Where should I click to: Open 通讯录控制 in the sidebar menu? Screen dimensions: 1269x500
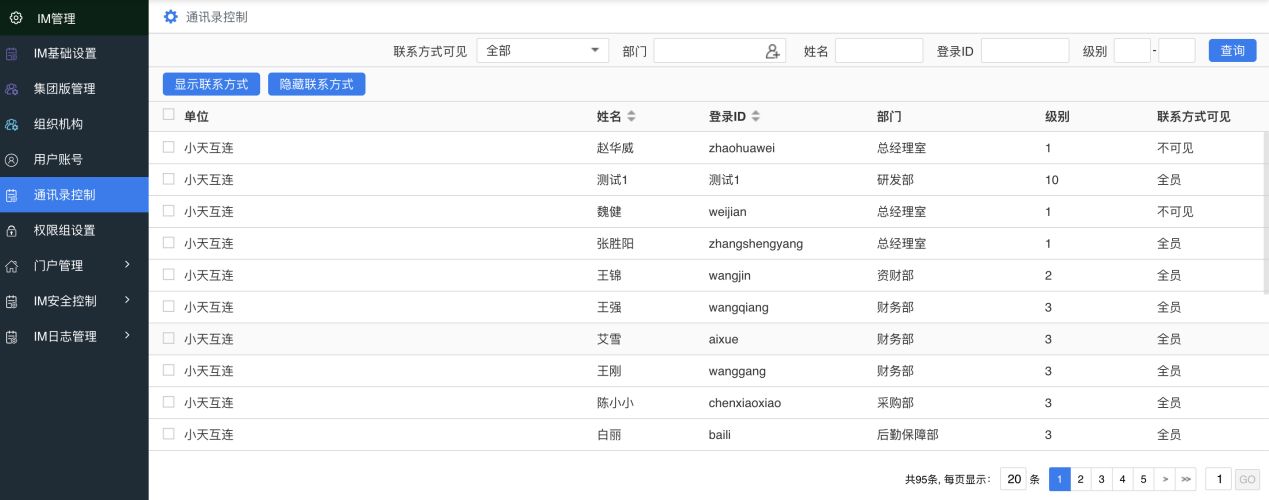65,195
